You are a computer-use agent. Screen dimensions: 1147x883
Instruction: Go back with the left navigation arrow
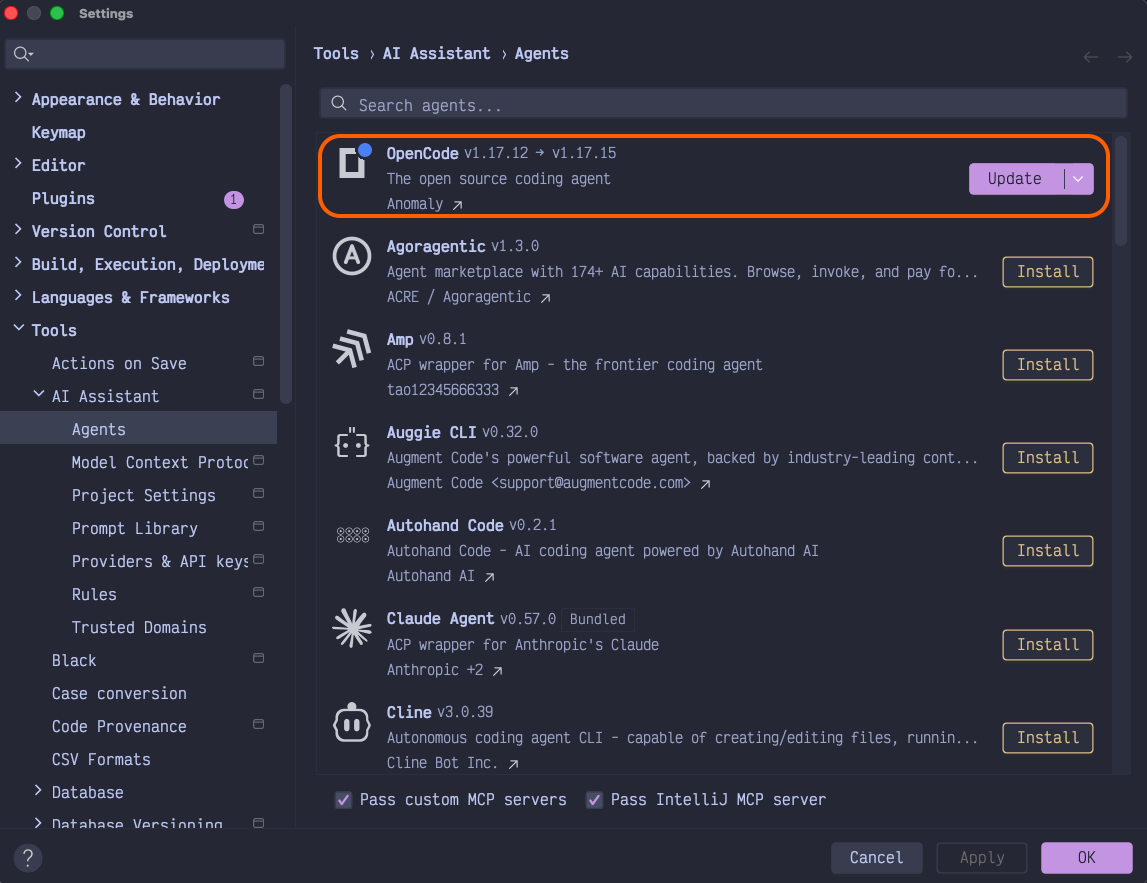click(1091, 56)
